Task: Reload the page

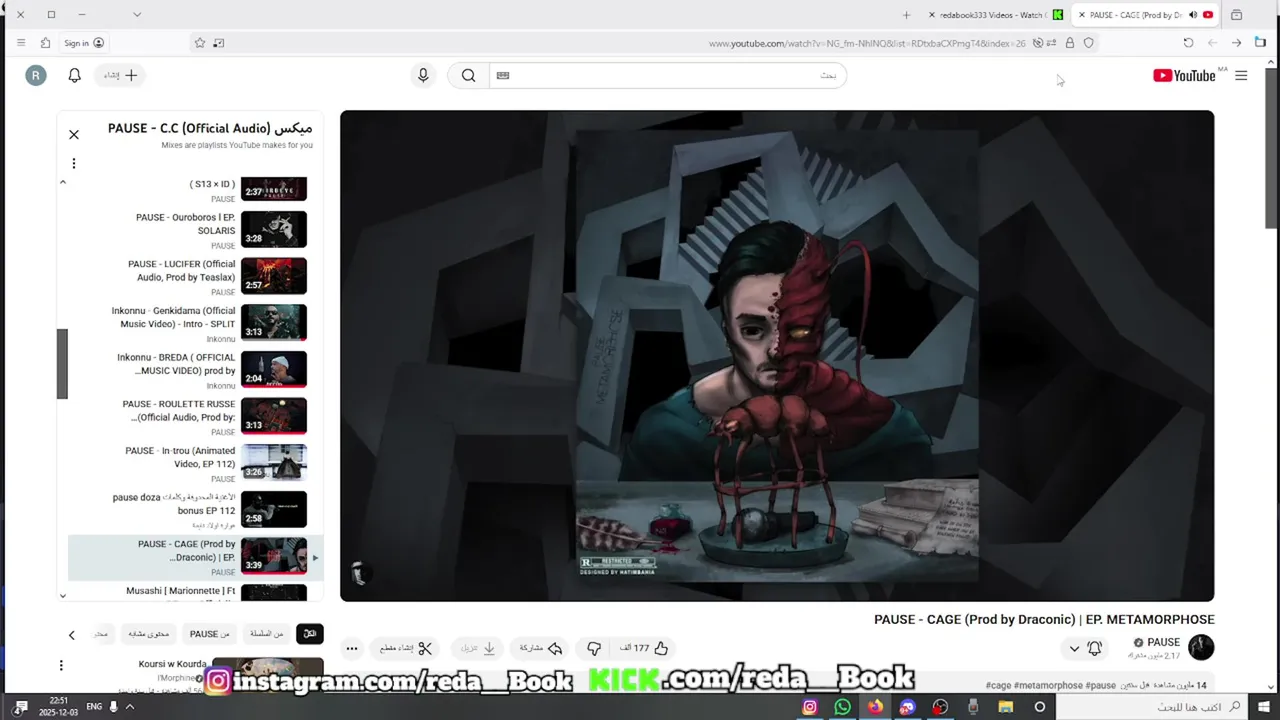Action: pos(1188,43)
